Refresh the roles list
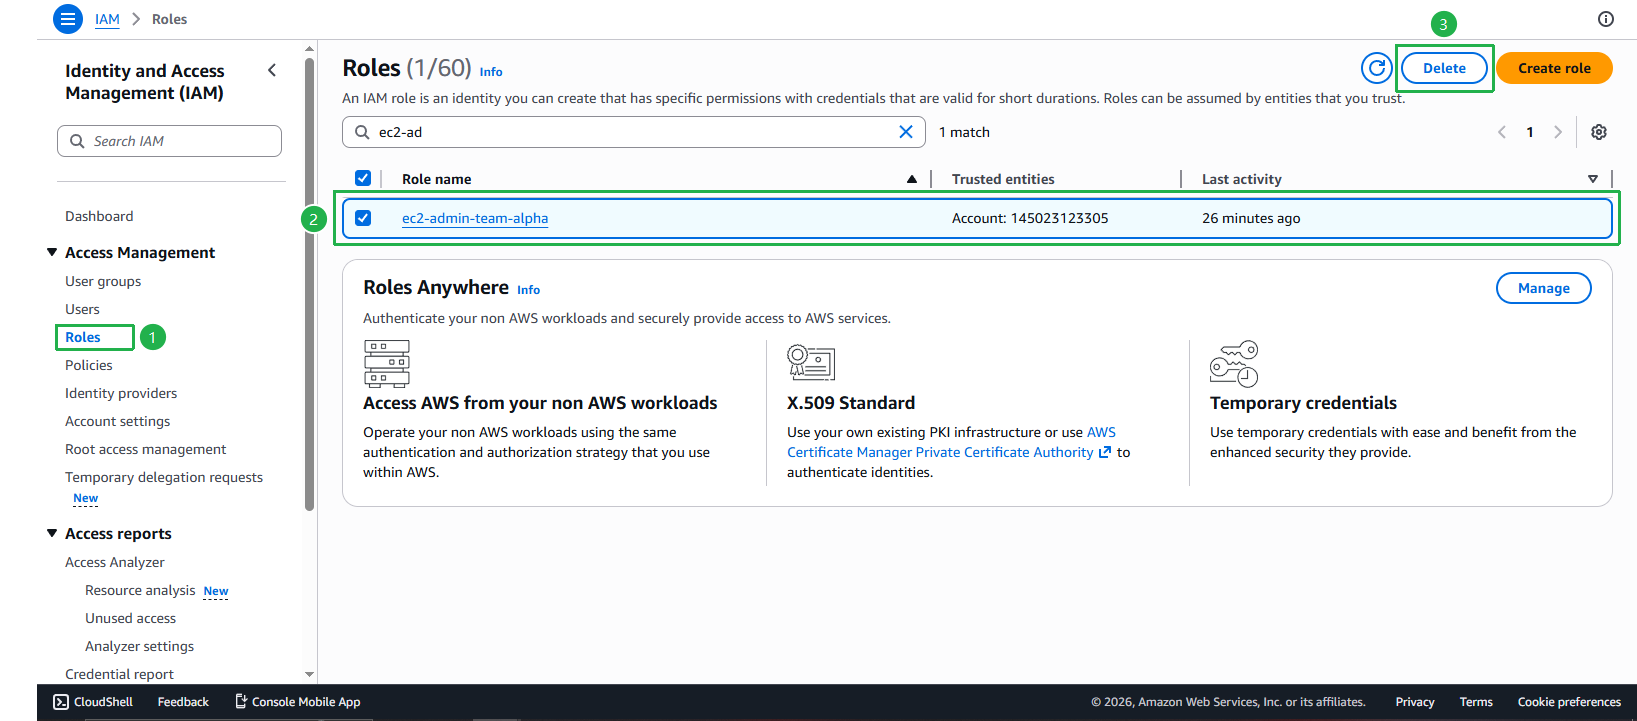 (1377, 68)
